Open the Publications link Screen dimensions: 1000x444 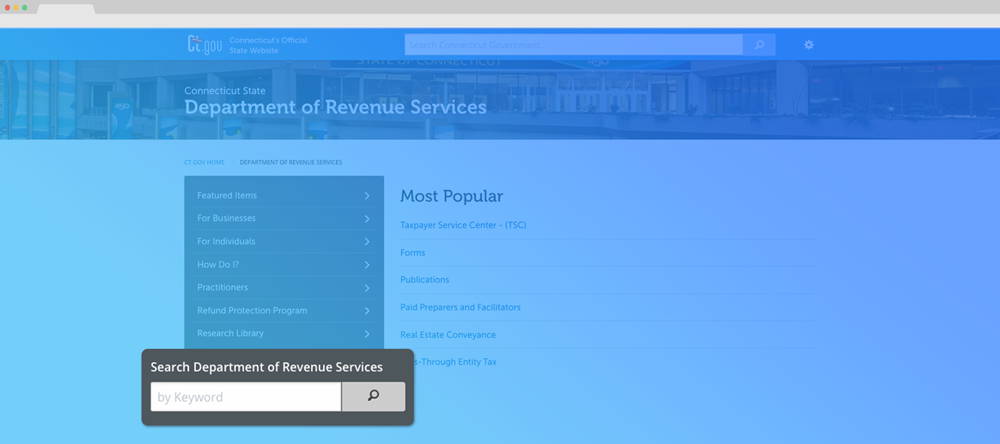click(x=425, y=280)
